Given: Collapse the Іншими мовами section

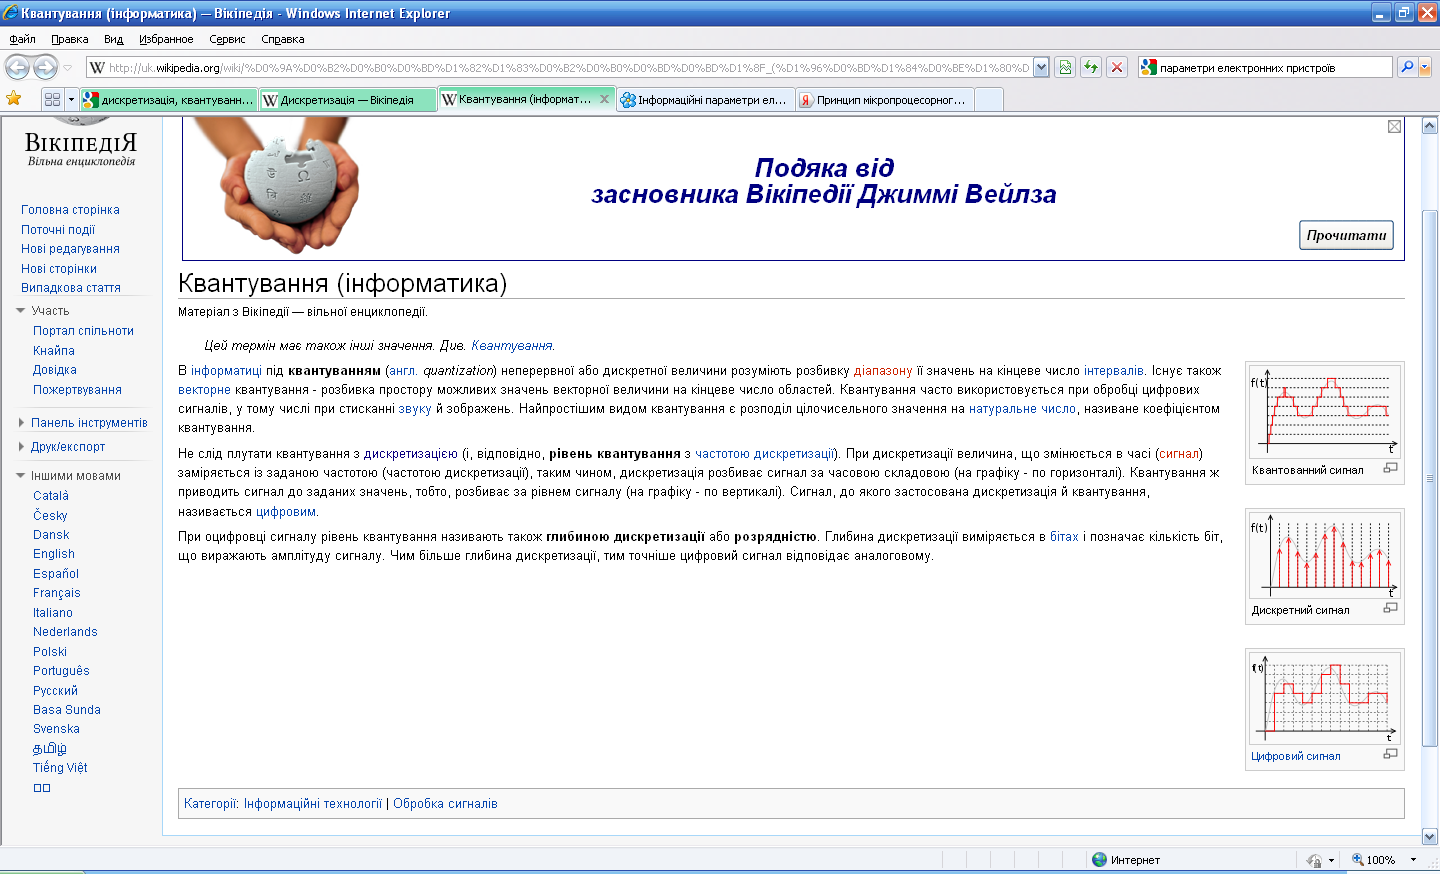Looking at the screenshot, I should click(20, 476).
